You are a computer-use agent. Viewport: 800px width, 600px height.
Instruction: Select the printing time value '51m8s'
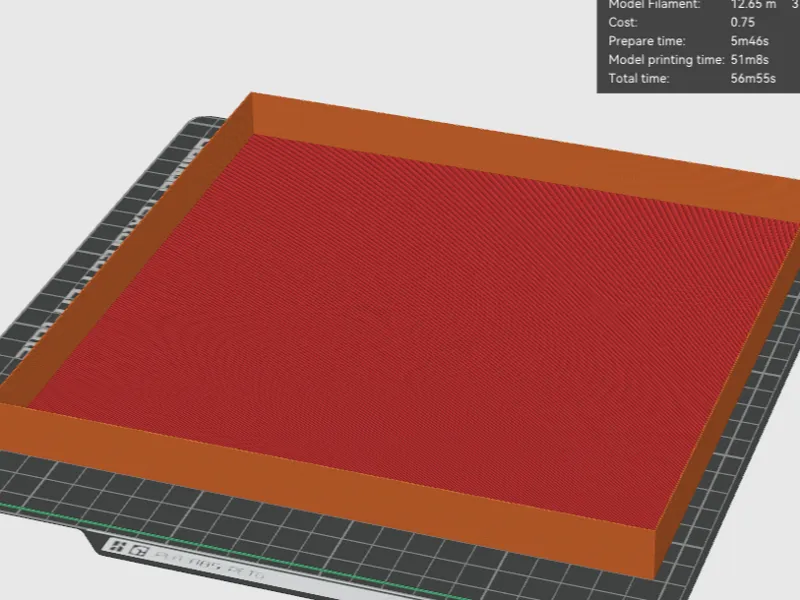pyautogui.click(x=749, y=60)
